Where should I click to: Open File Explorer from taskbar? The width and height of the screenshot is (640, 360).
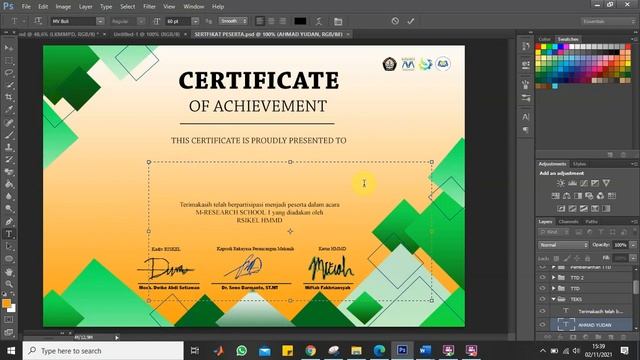(356, 351)
